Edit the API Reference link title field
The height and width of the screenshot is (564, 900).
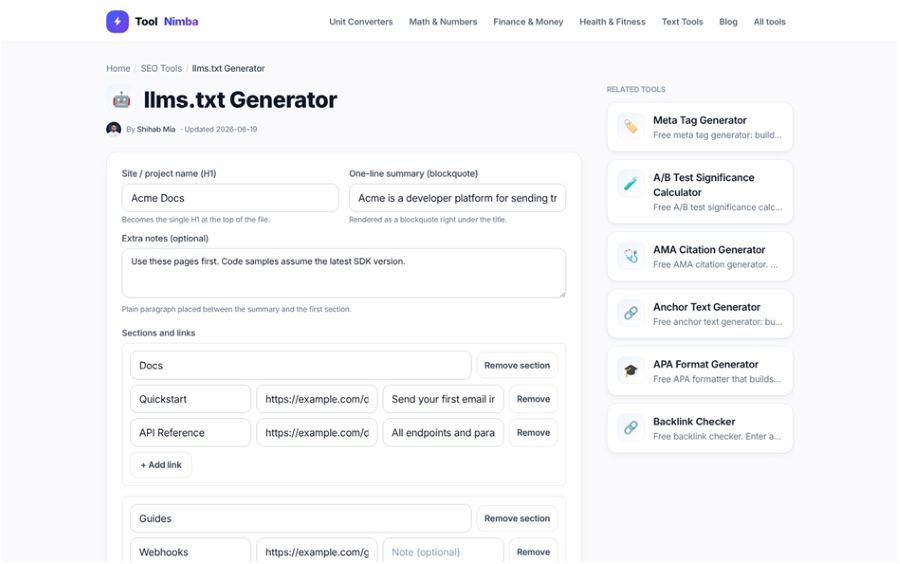pyautogui.click(x=191, y=433)
